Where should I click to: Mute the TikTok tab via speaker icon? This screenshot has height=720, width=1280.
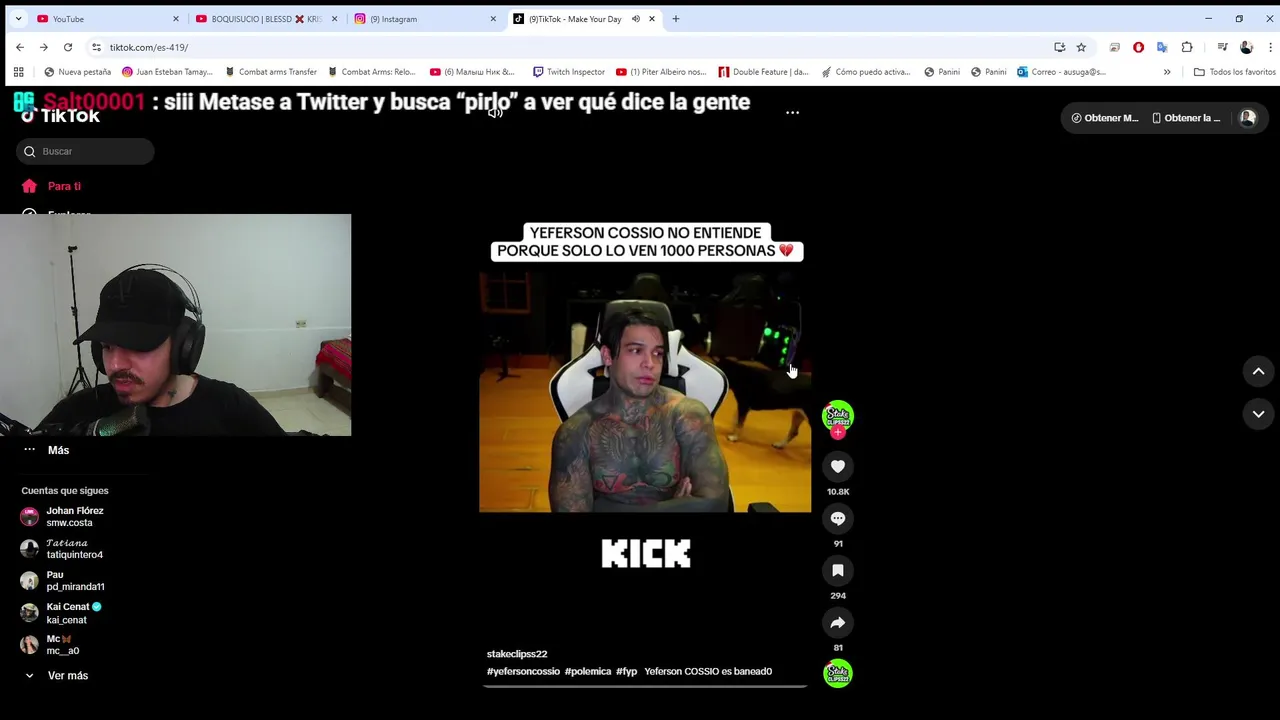pos(635,19)
